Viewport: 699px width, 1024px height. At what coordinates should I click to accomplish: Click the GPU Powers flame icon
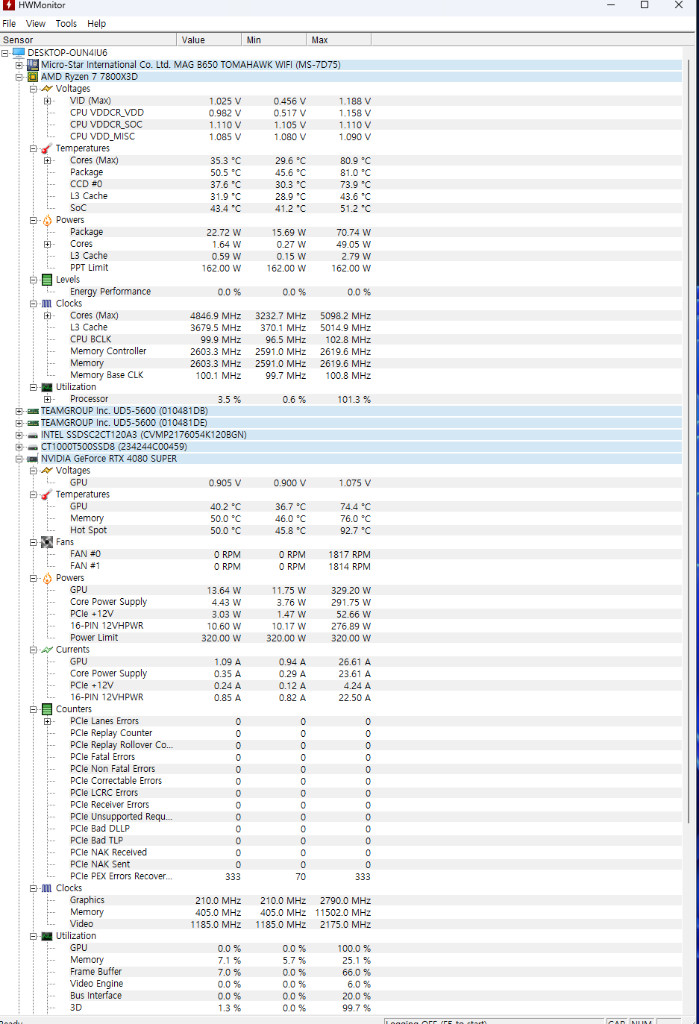47,578
